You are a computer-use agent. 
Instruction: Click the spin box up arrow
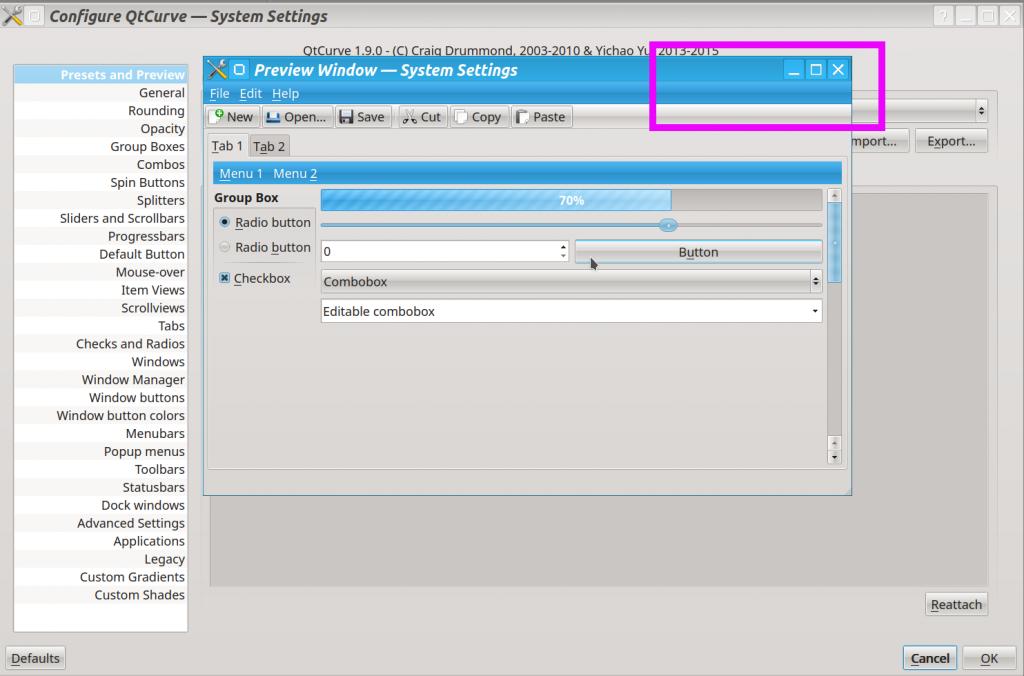point(563,246)
